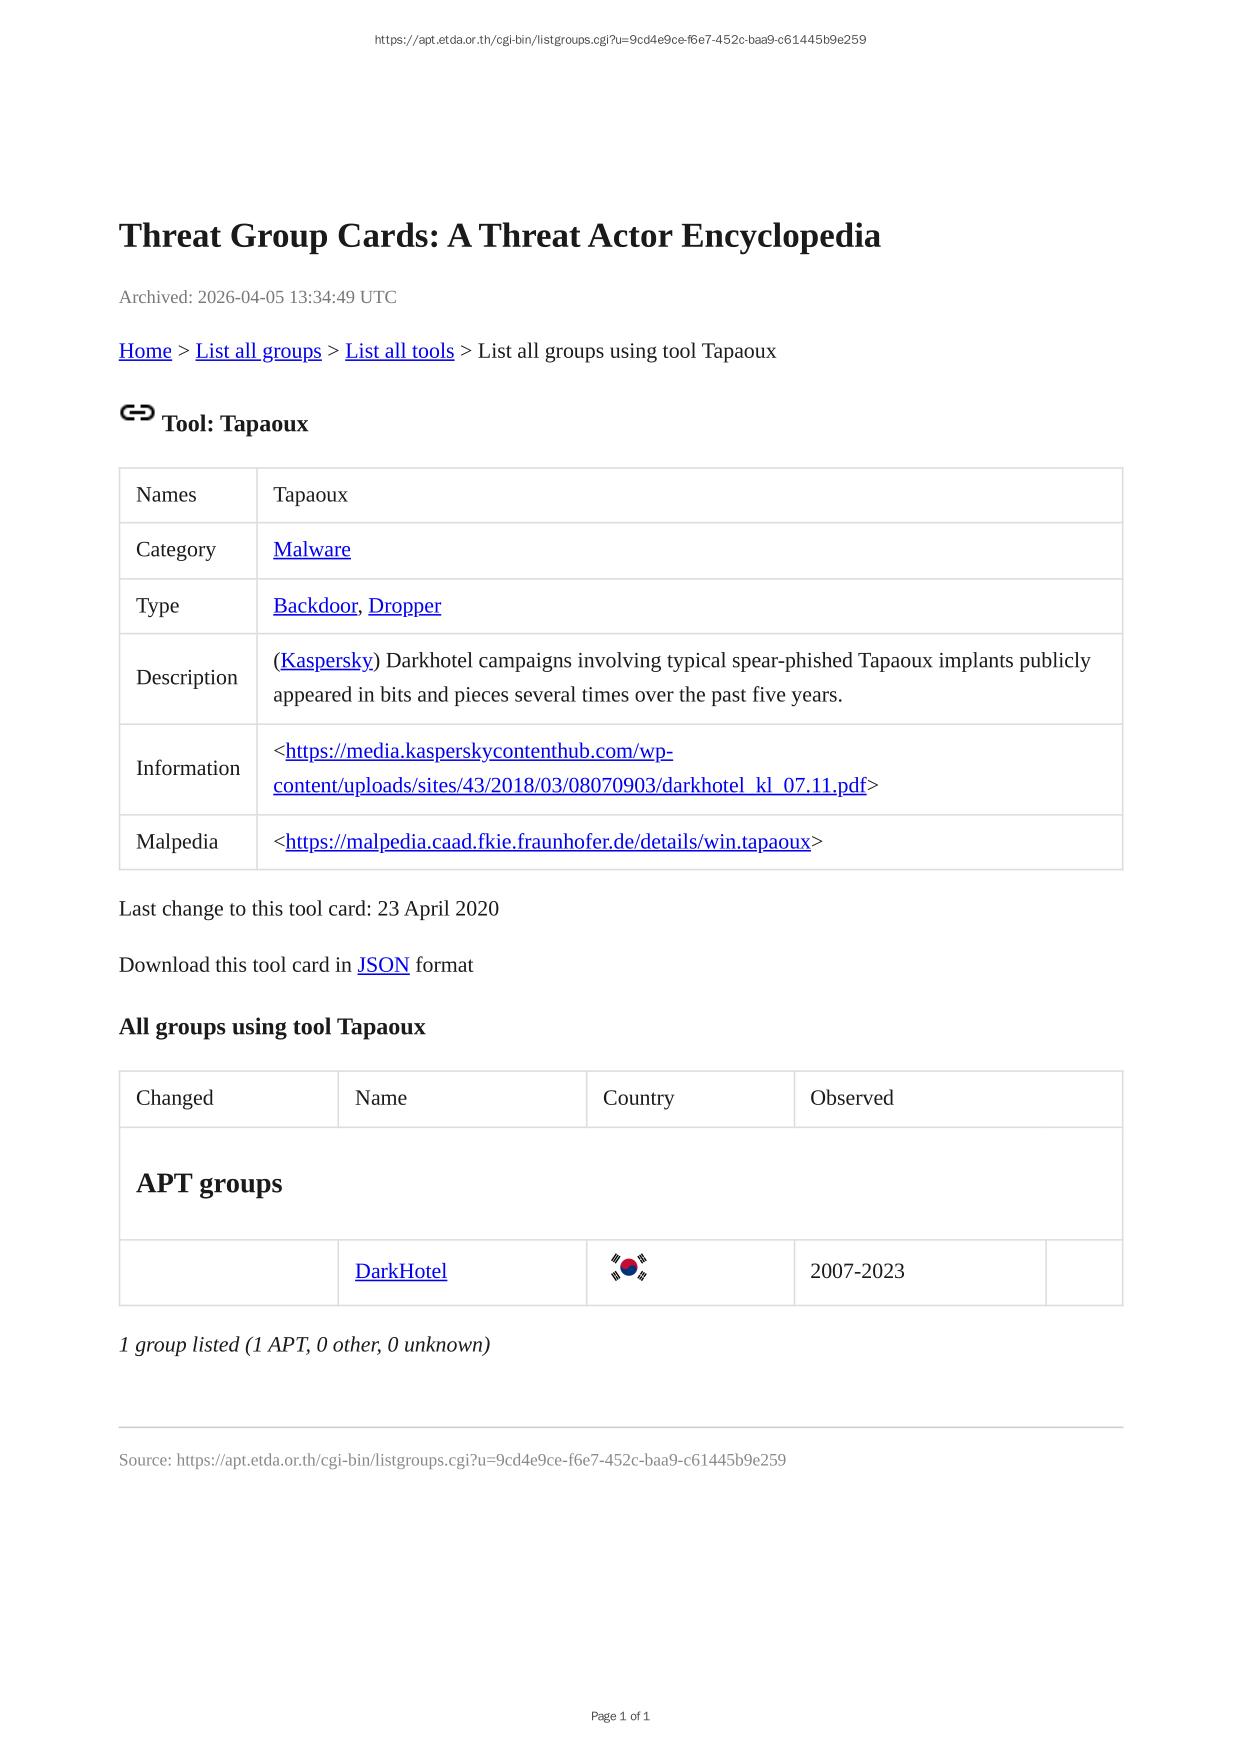1242x1756 pixels.
Task: Click the observed years 2007-2023 cell
Action: tap(857, 1271)
